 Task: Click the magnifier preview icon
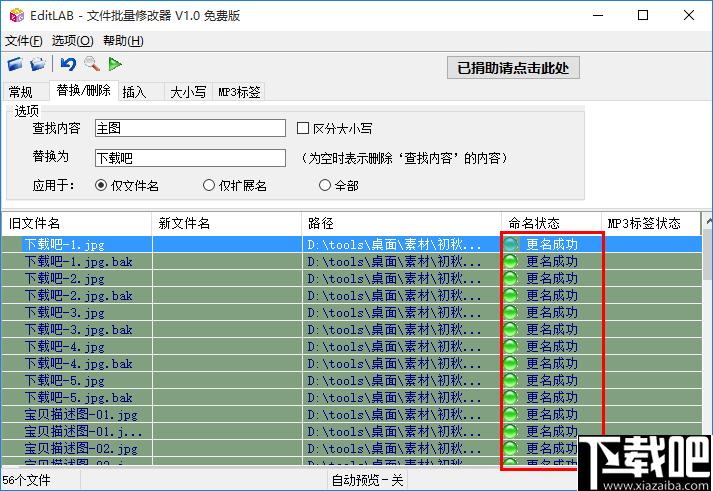pos(92,64)
